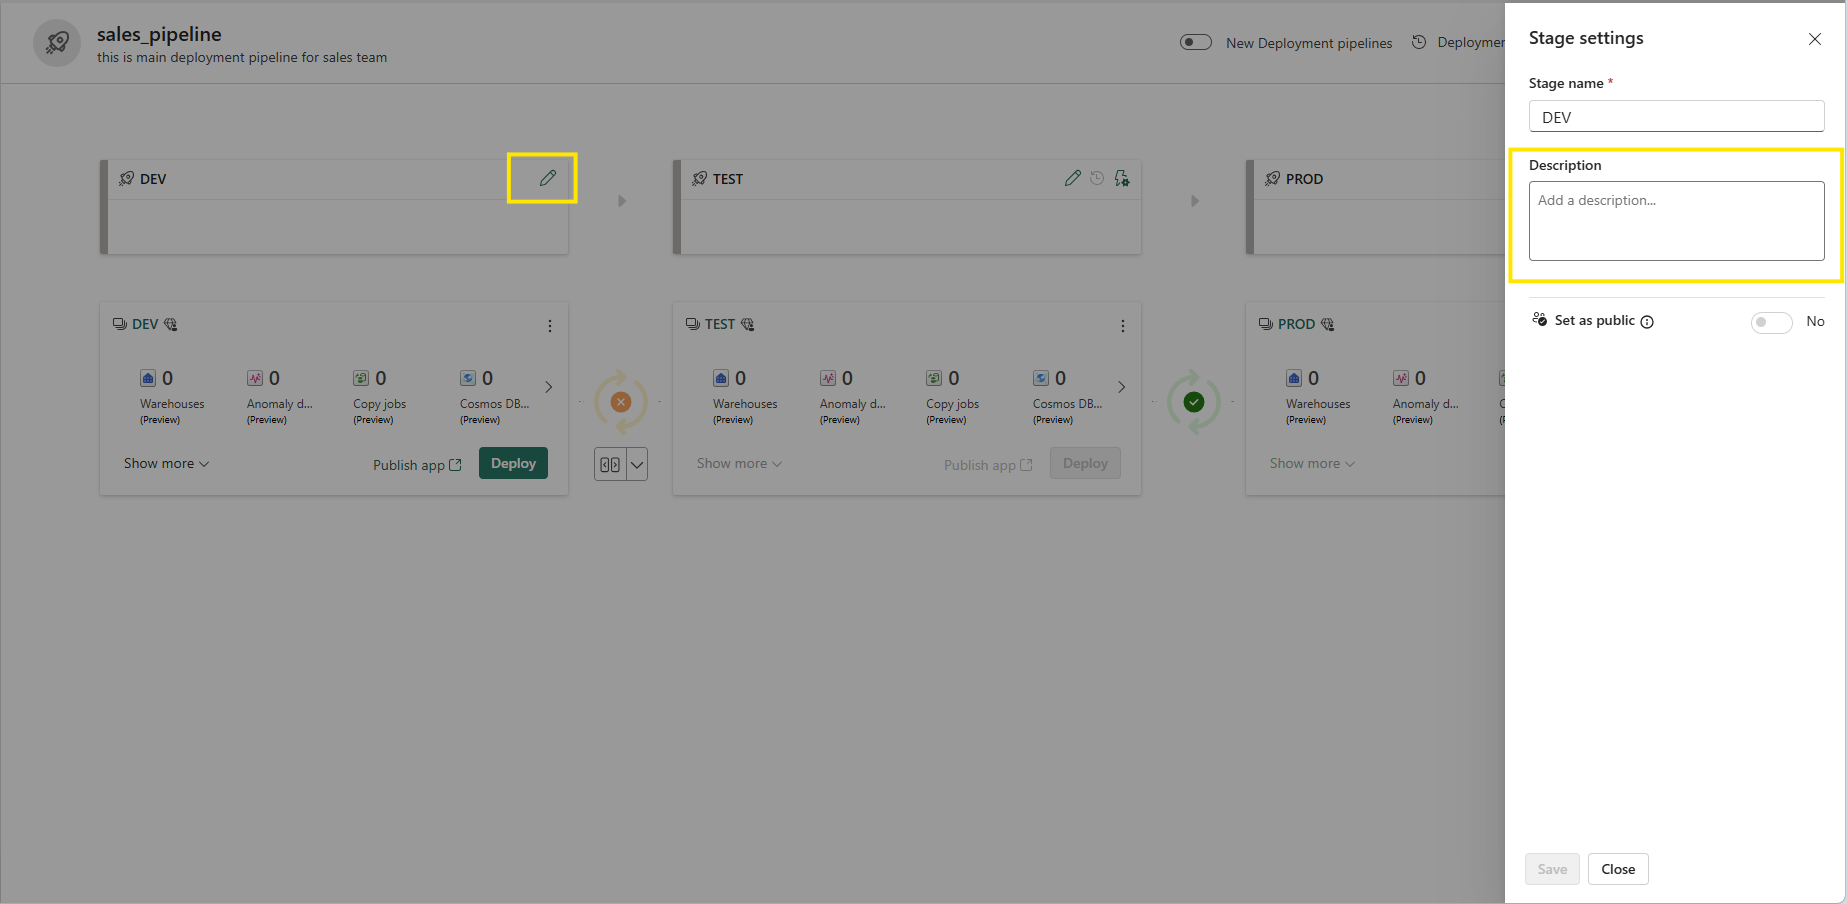Screen dimensions: 1847x904
Task: Select the PROD stage header card
Action: tap(1375, 207)
